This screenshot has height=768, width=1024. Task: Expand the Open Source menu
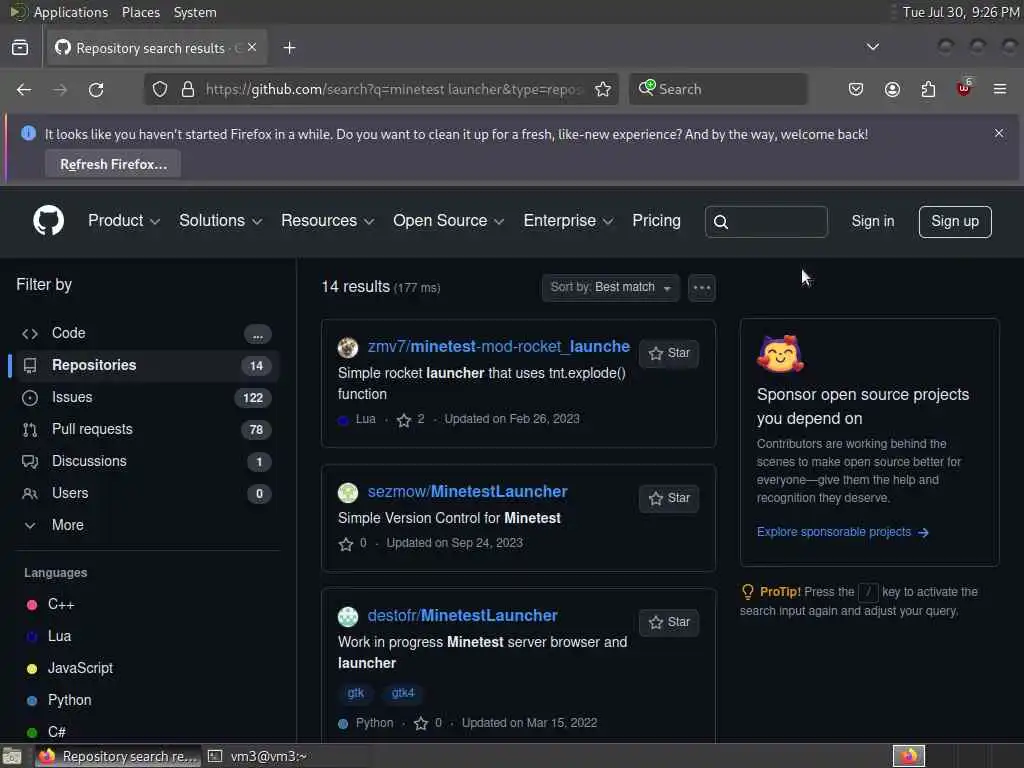(448, 221)
